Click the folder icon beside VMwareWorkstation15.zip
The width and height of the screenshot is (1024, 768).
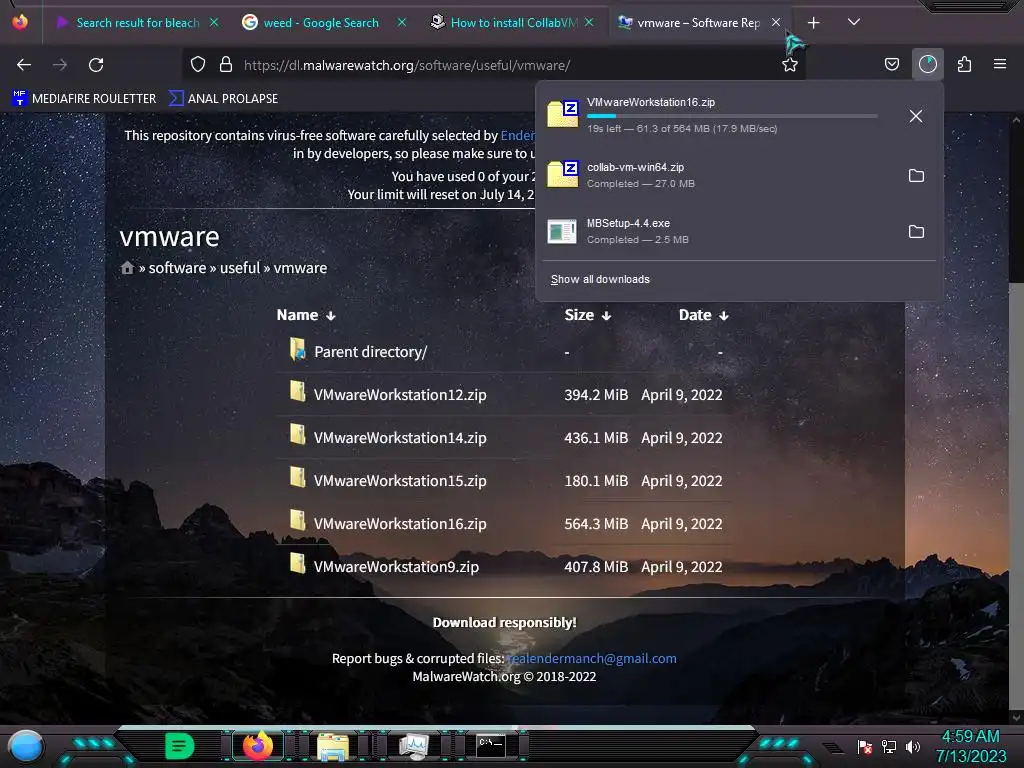[297, 477]
